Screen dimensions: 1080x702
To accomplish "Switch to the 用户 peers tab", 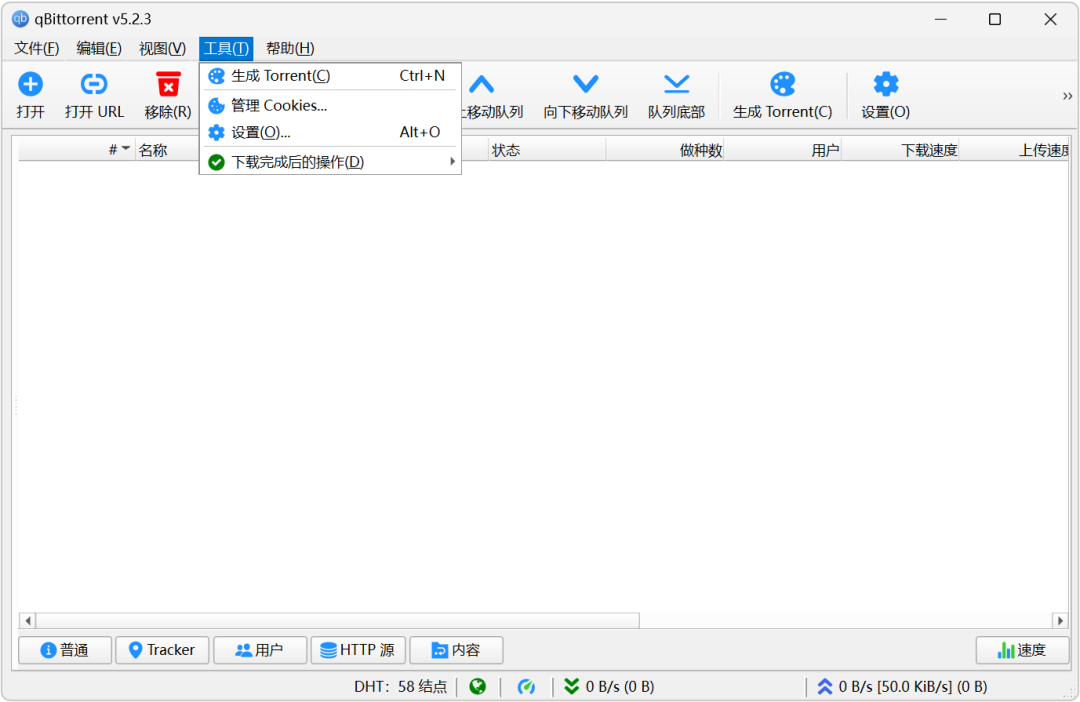I will pos(260,650).
